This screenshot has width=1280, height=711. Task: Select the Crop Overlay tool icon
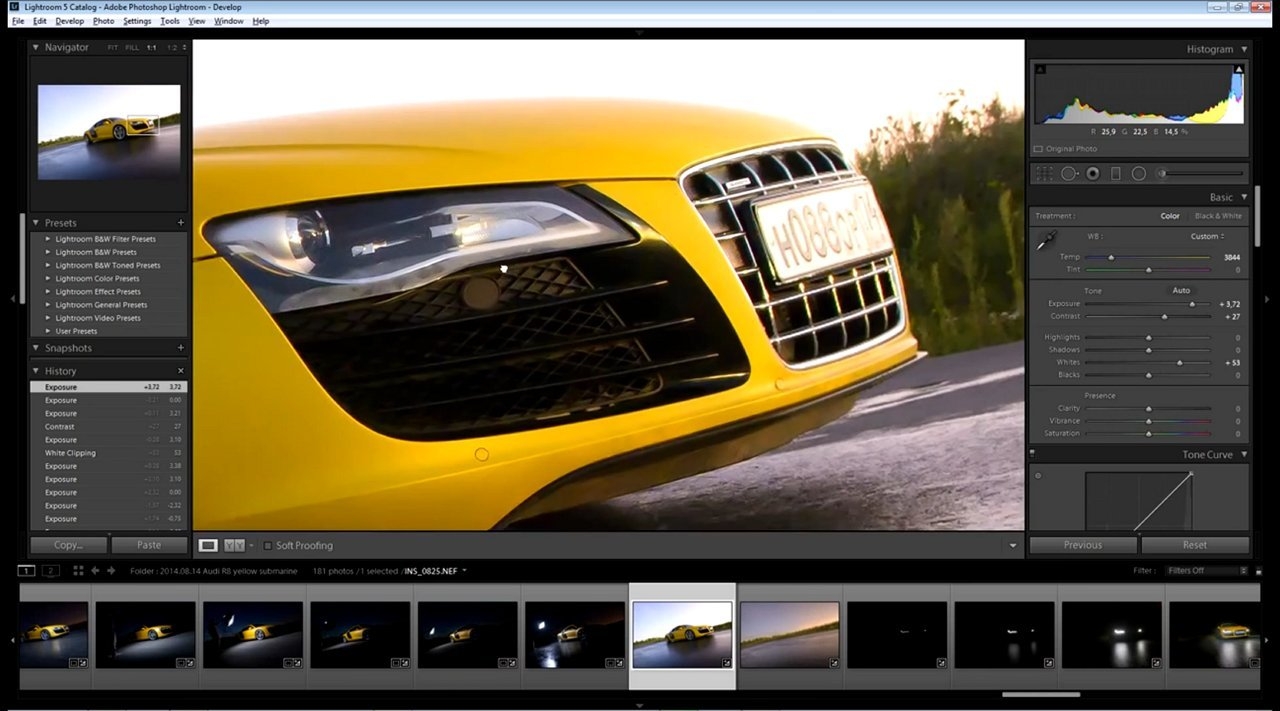pos(1044,174)
